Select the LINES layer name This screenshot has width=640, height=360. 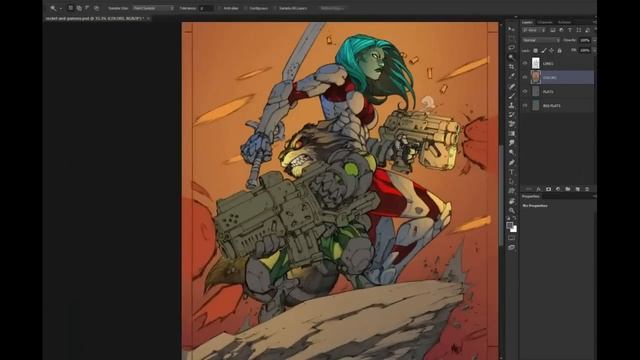point(548,64)
